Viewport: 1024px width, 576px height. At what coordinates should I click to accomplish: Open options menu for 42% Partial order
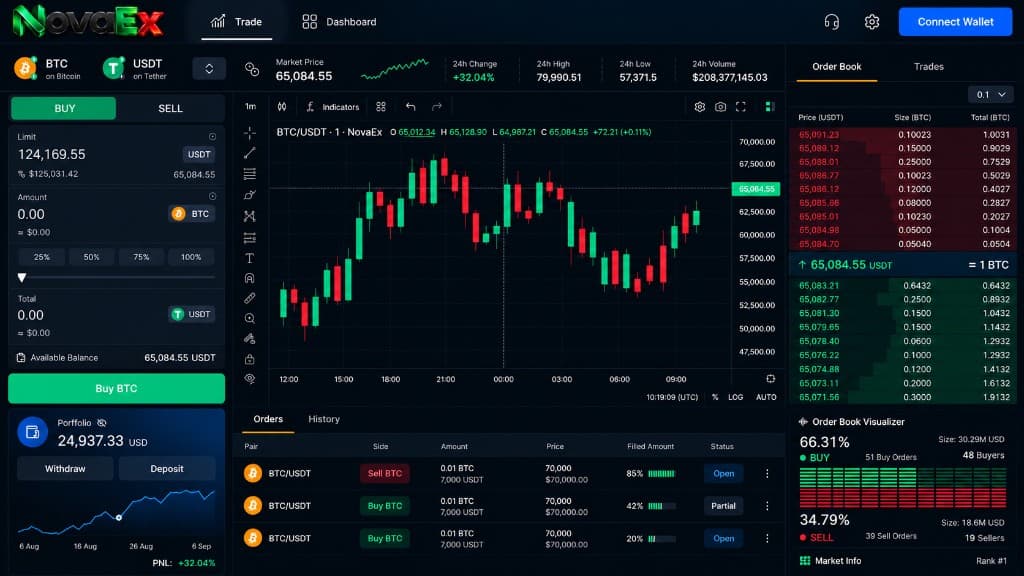(x=767, y=506)
